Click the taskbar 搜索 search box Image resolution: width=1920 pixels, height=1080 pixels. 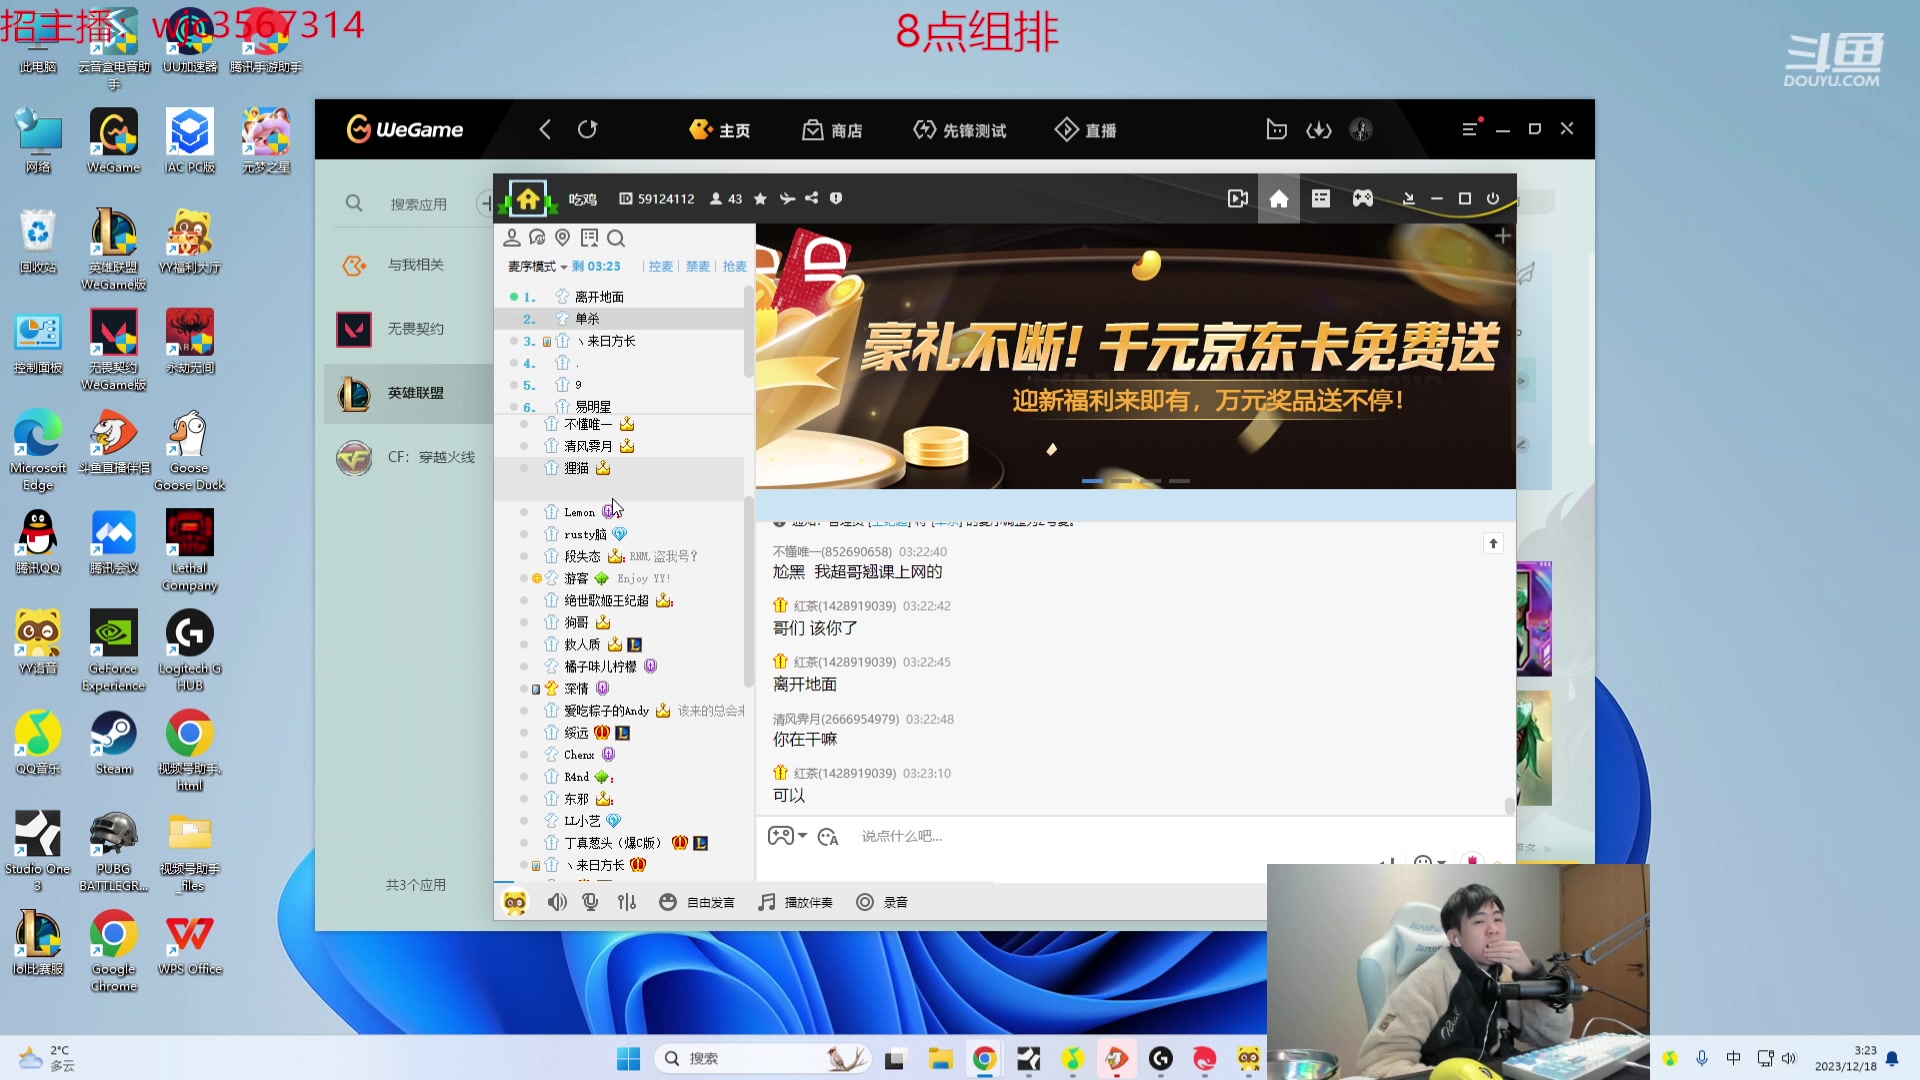tap(762, 1058)
